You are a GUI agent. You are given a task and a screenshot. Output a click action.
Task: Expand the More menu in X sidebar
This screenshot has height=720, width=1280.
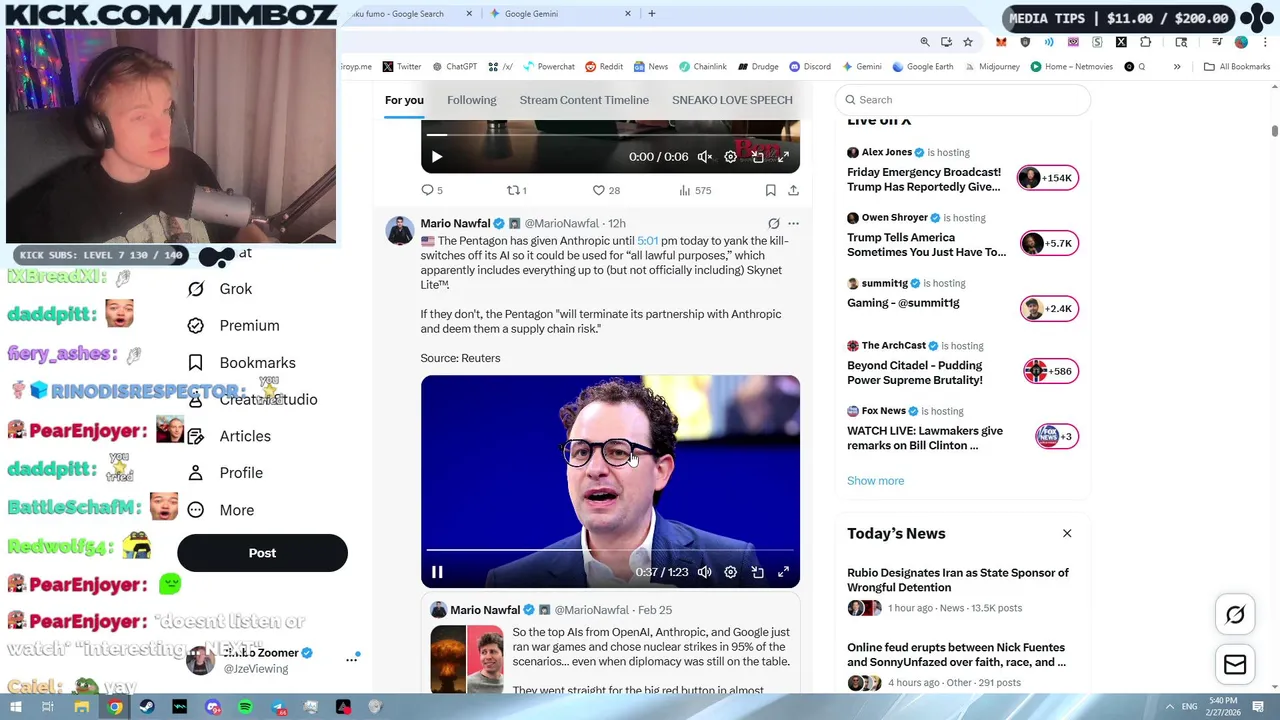[220, 510]
